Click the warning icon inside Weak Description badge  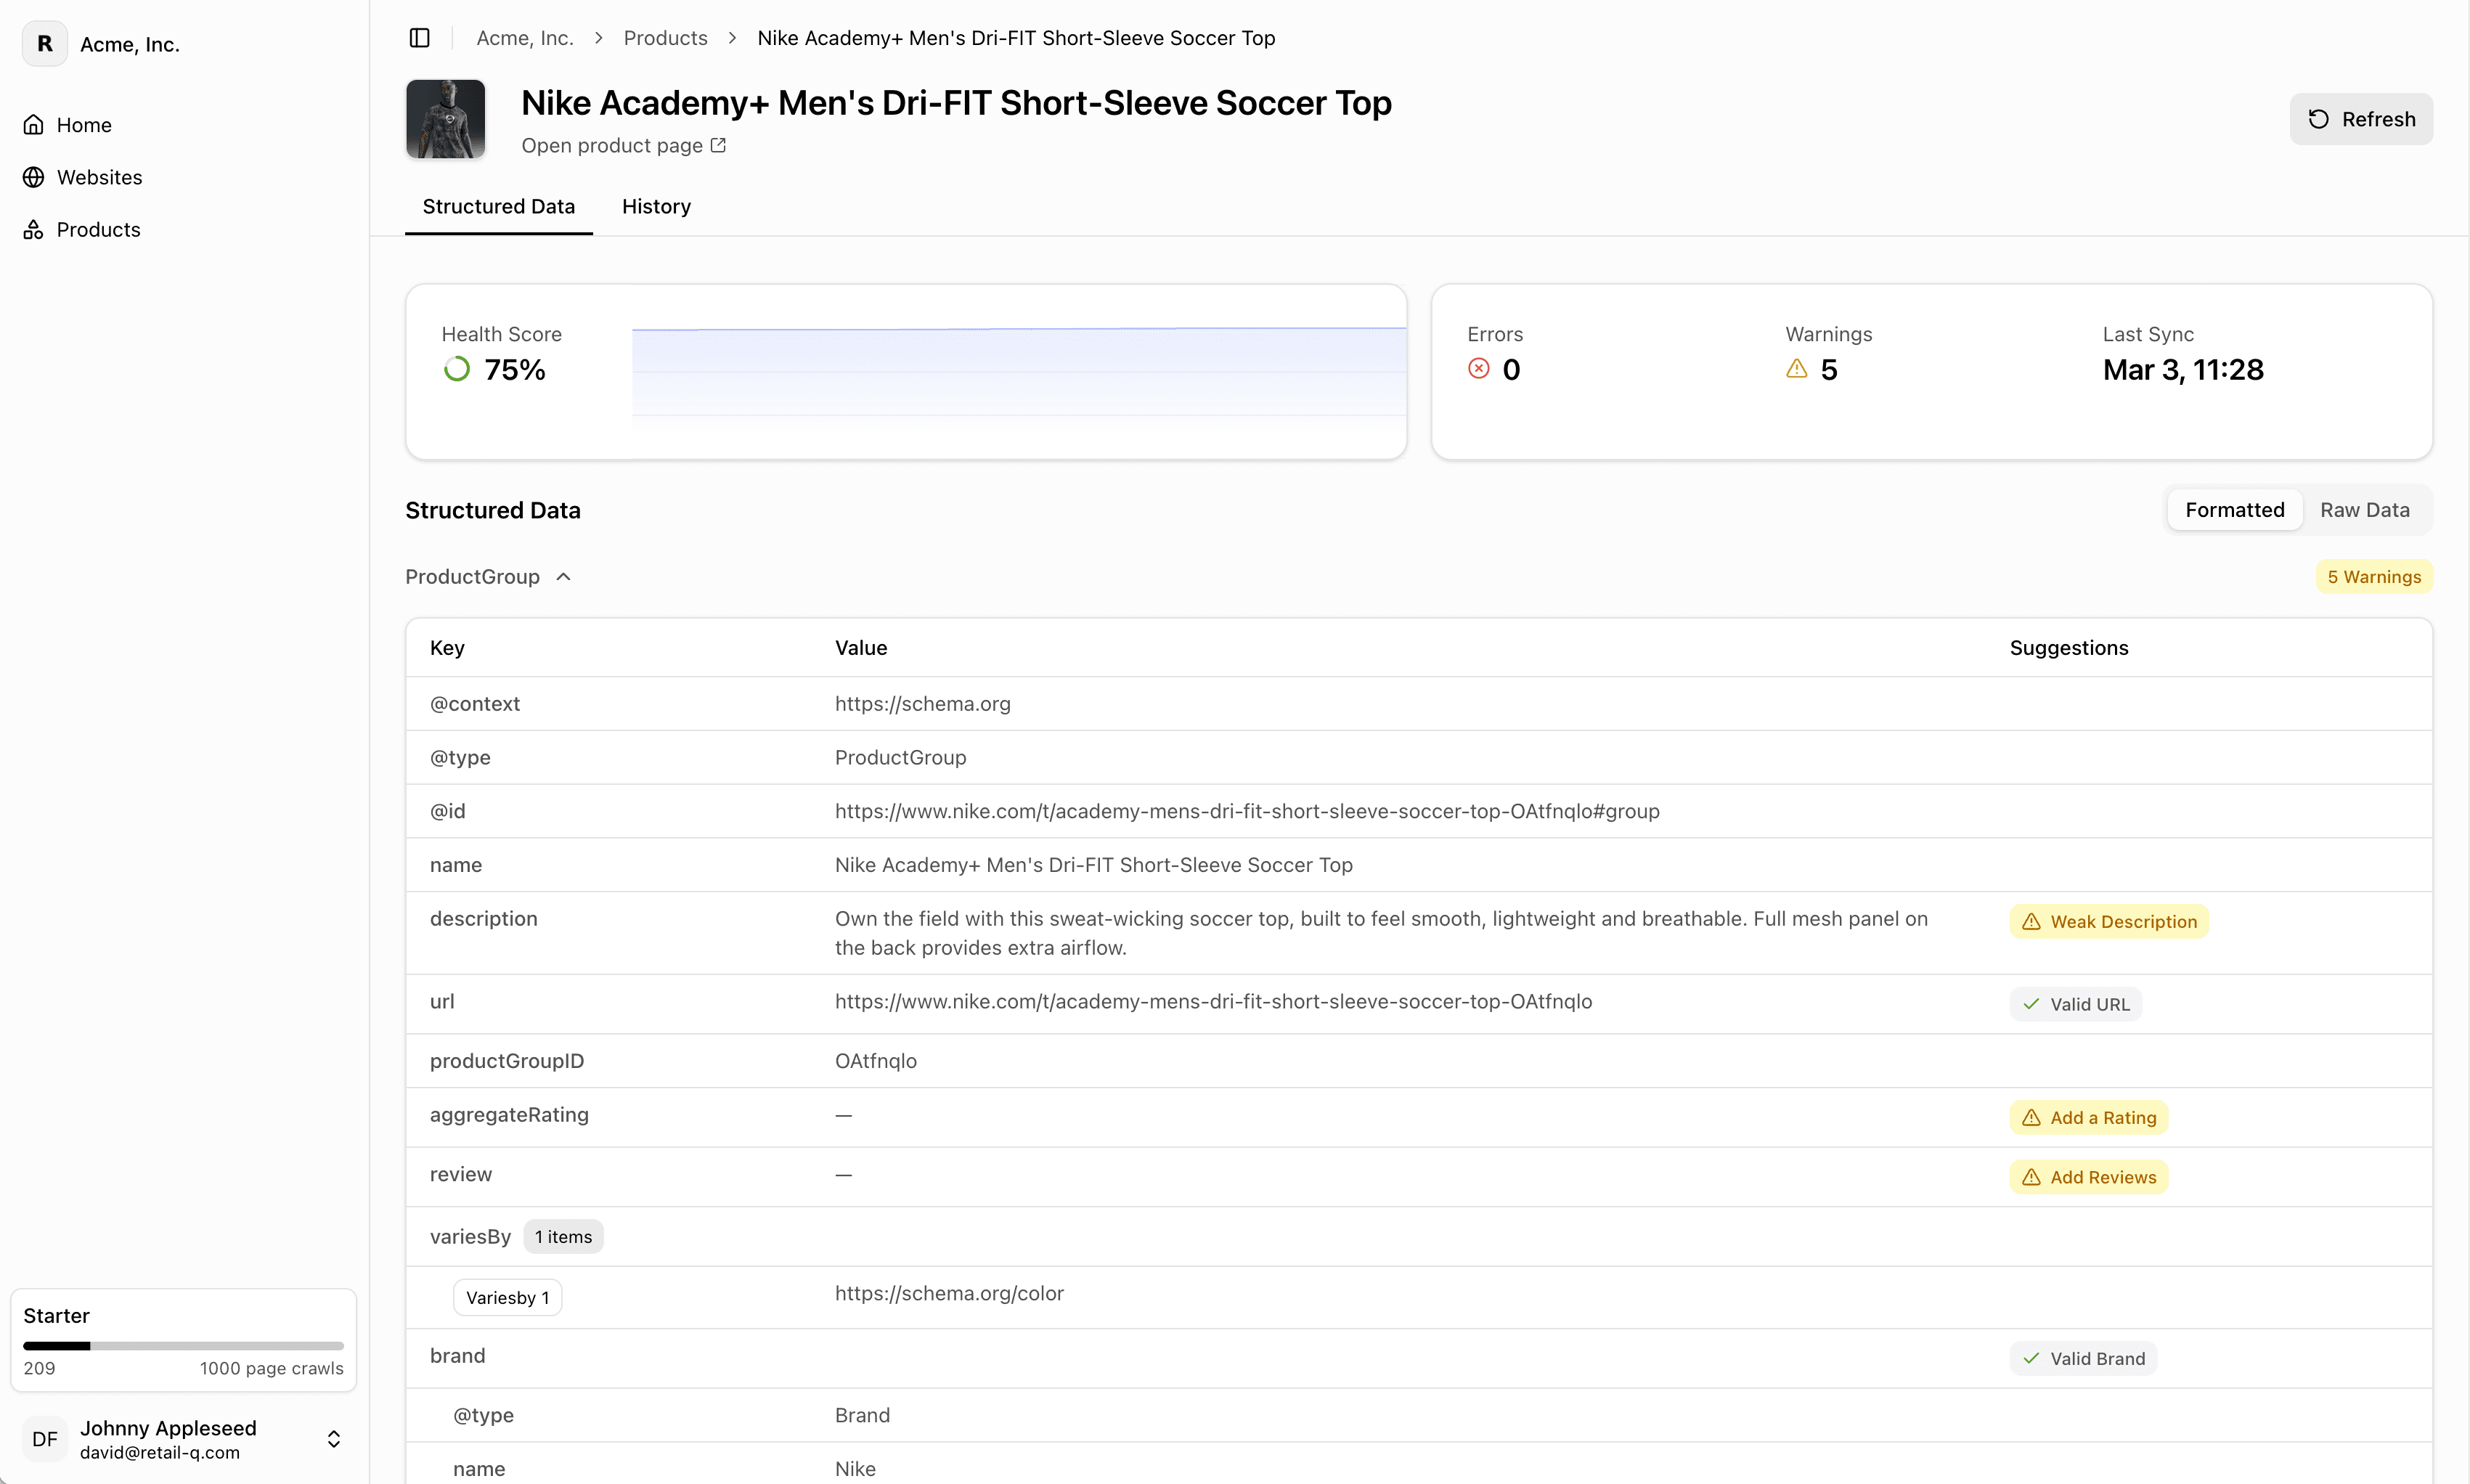coord(2033,921)
